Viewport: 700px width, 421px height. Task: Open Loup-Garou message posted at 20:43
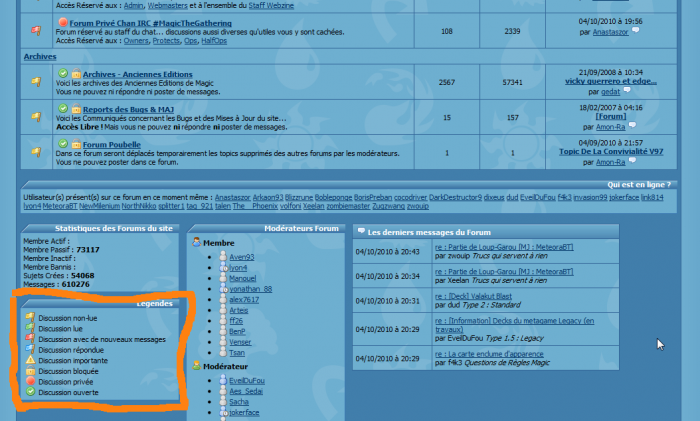click(504, 247)
